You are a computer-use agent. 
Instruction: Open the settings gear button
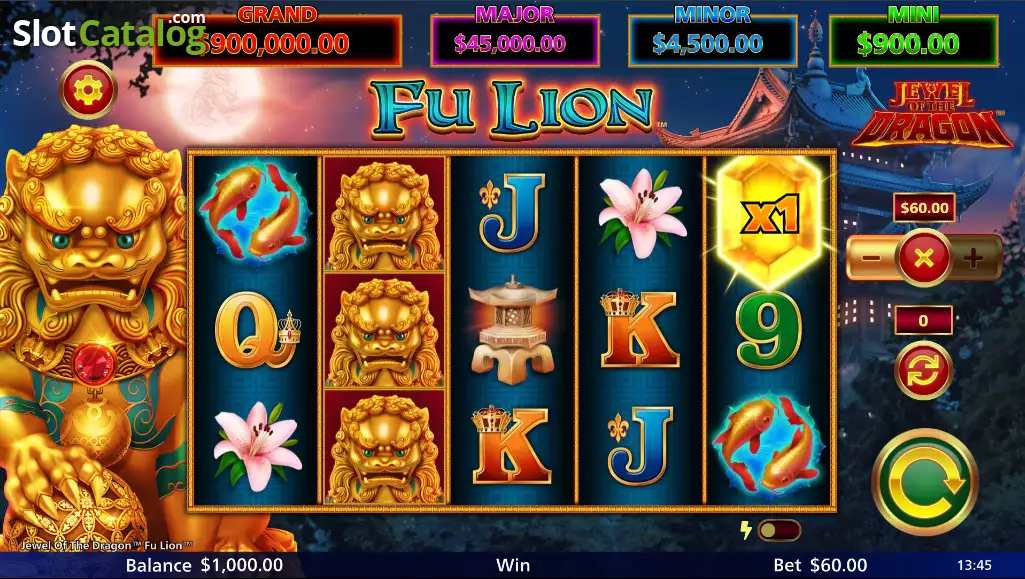88,90
